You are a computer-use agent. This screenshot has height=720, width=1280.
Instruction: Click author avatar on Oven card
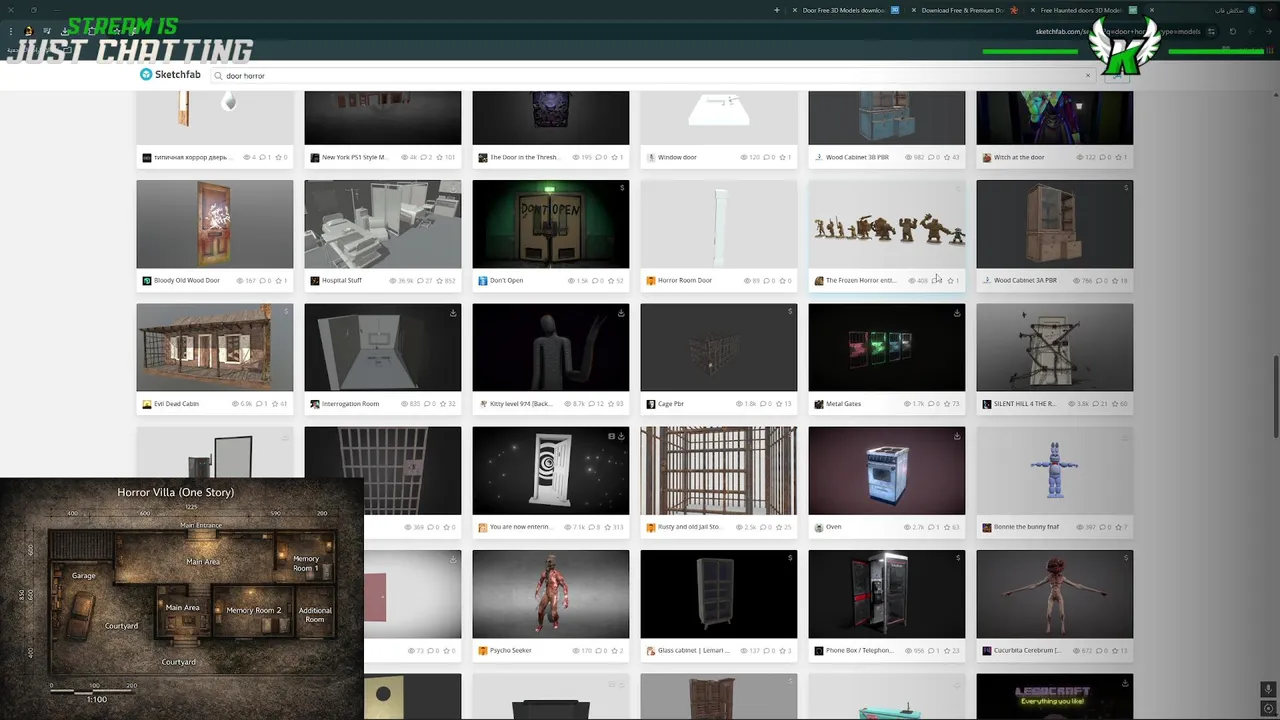[818, 528]
